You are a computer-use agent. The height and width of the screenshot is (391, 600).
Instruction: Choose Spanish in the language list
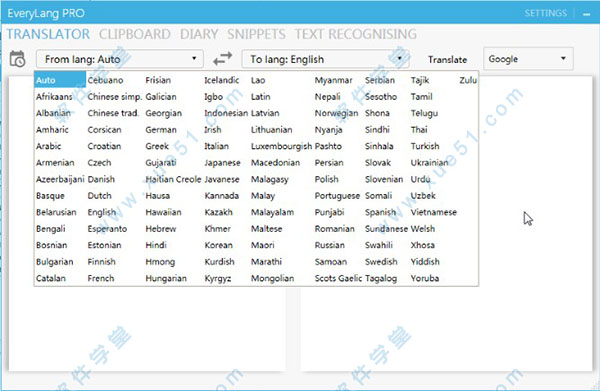(x=380, y=212)
